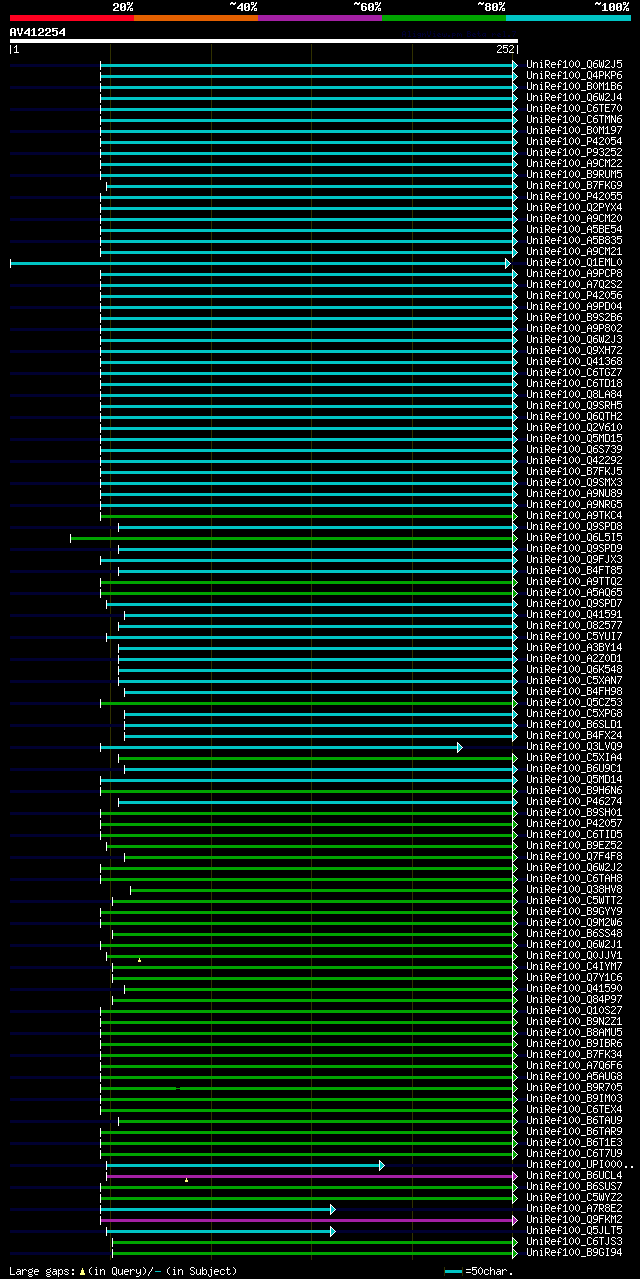Click the label UniRef100_Q38HV8

click(x=574, y=889)
